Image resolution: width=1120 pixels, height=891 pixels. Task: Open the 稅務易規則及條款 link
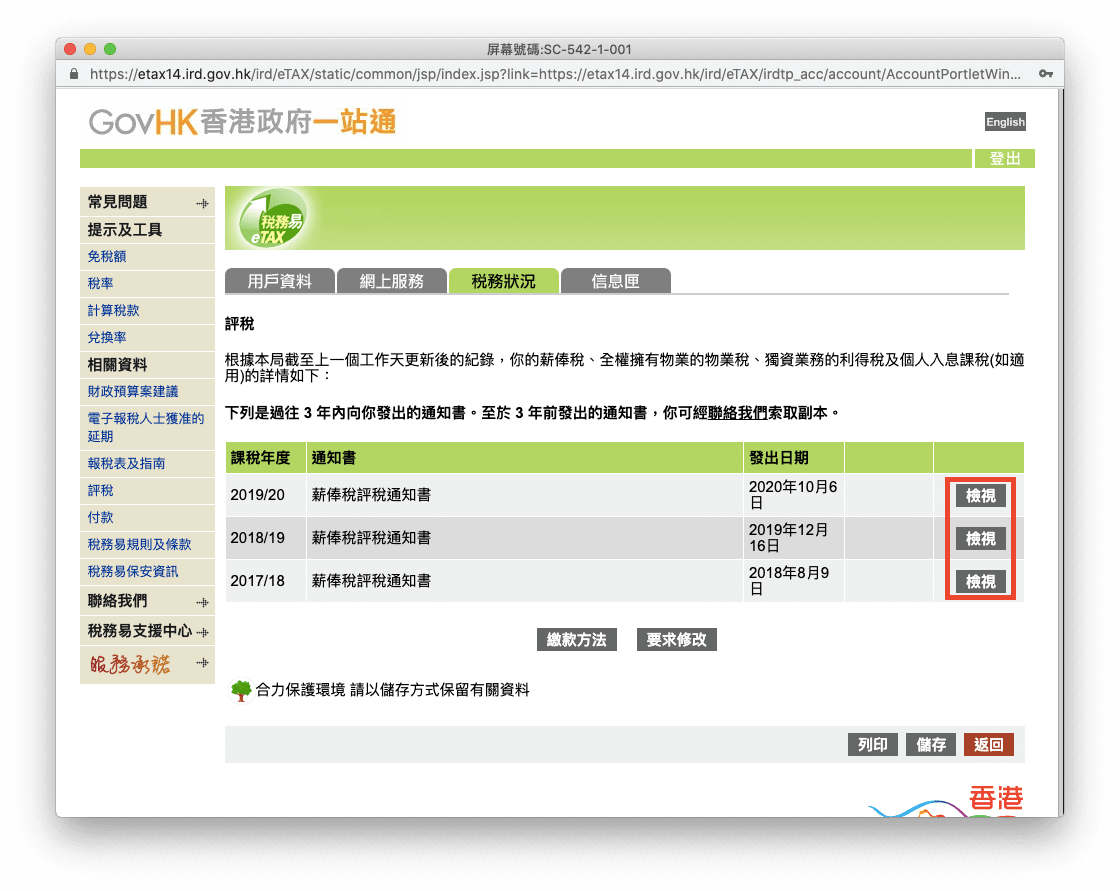139,544
